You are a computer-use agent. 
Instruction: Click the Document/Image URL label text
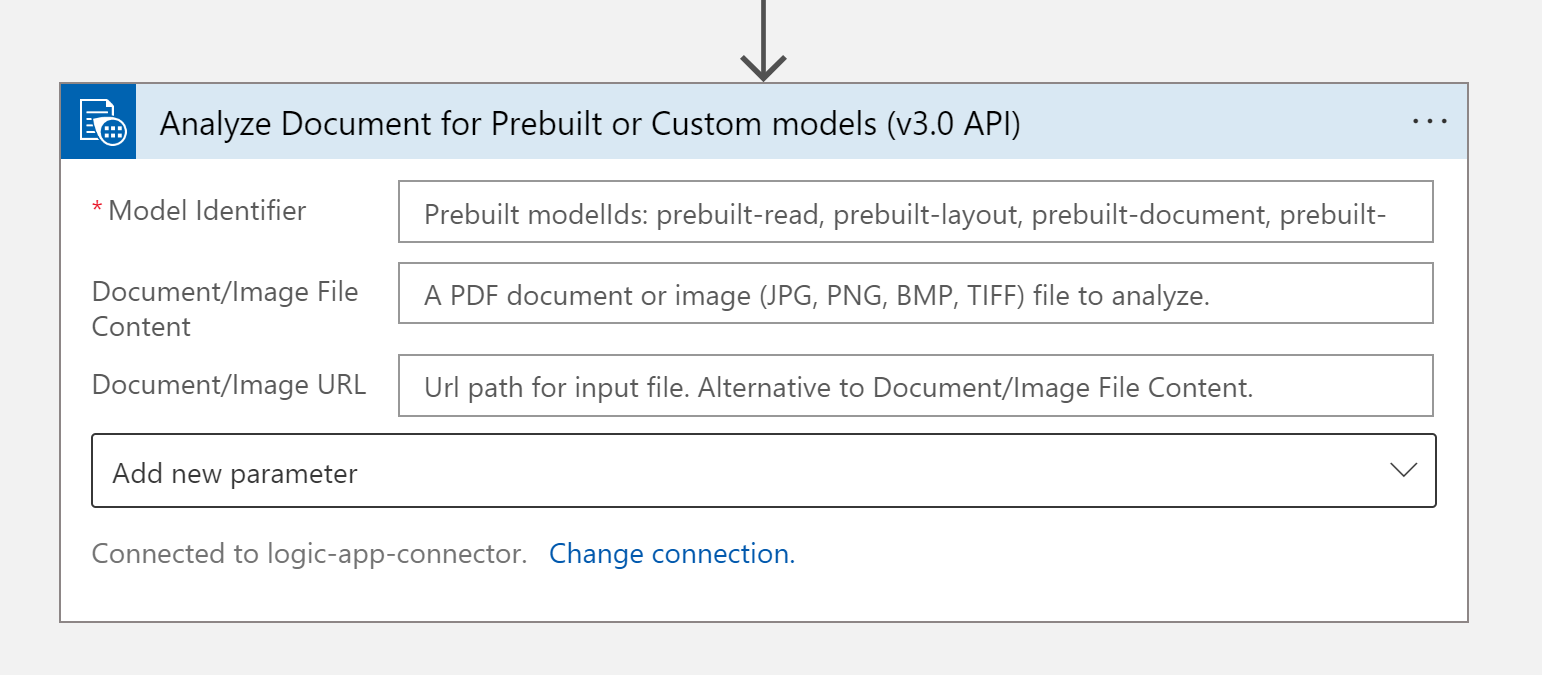228,384
